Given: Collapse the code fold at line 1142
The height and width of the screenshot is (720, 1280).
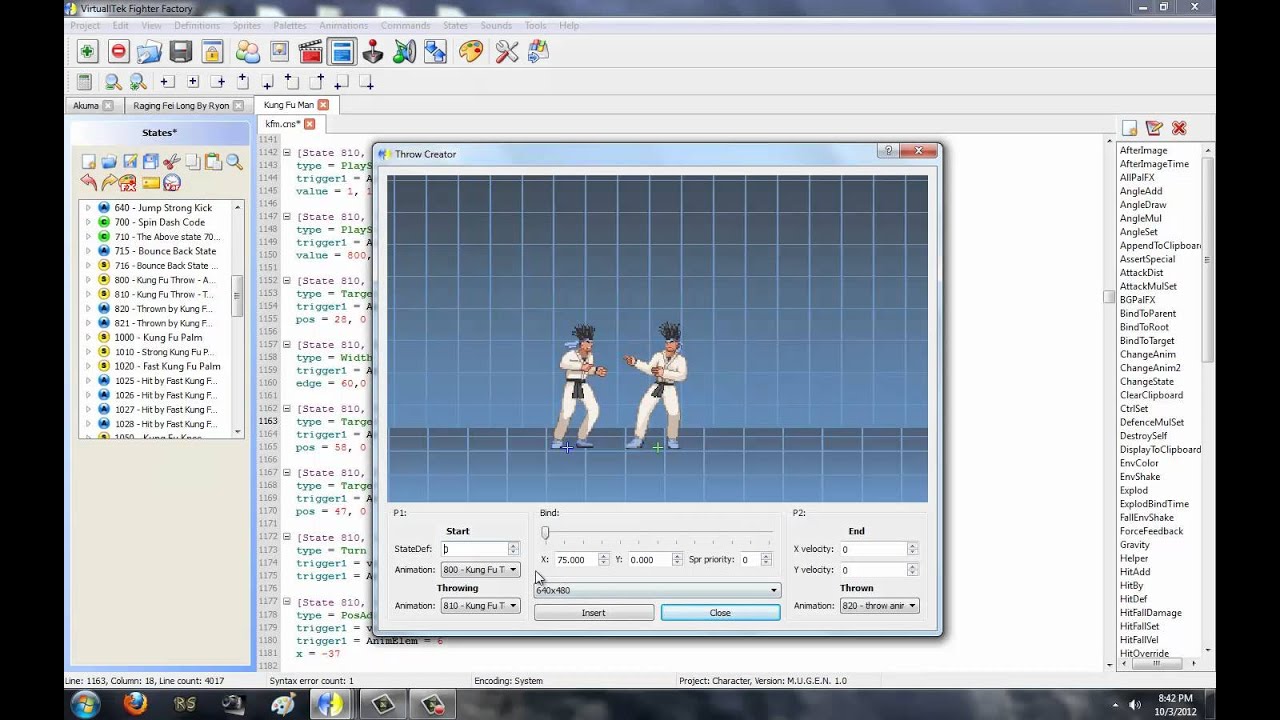Looking at the screenshot, I should [x=286, y=153].
